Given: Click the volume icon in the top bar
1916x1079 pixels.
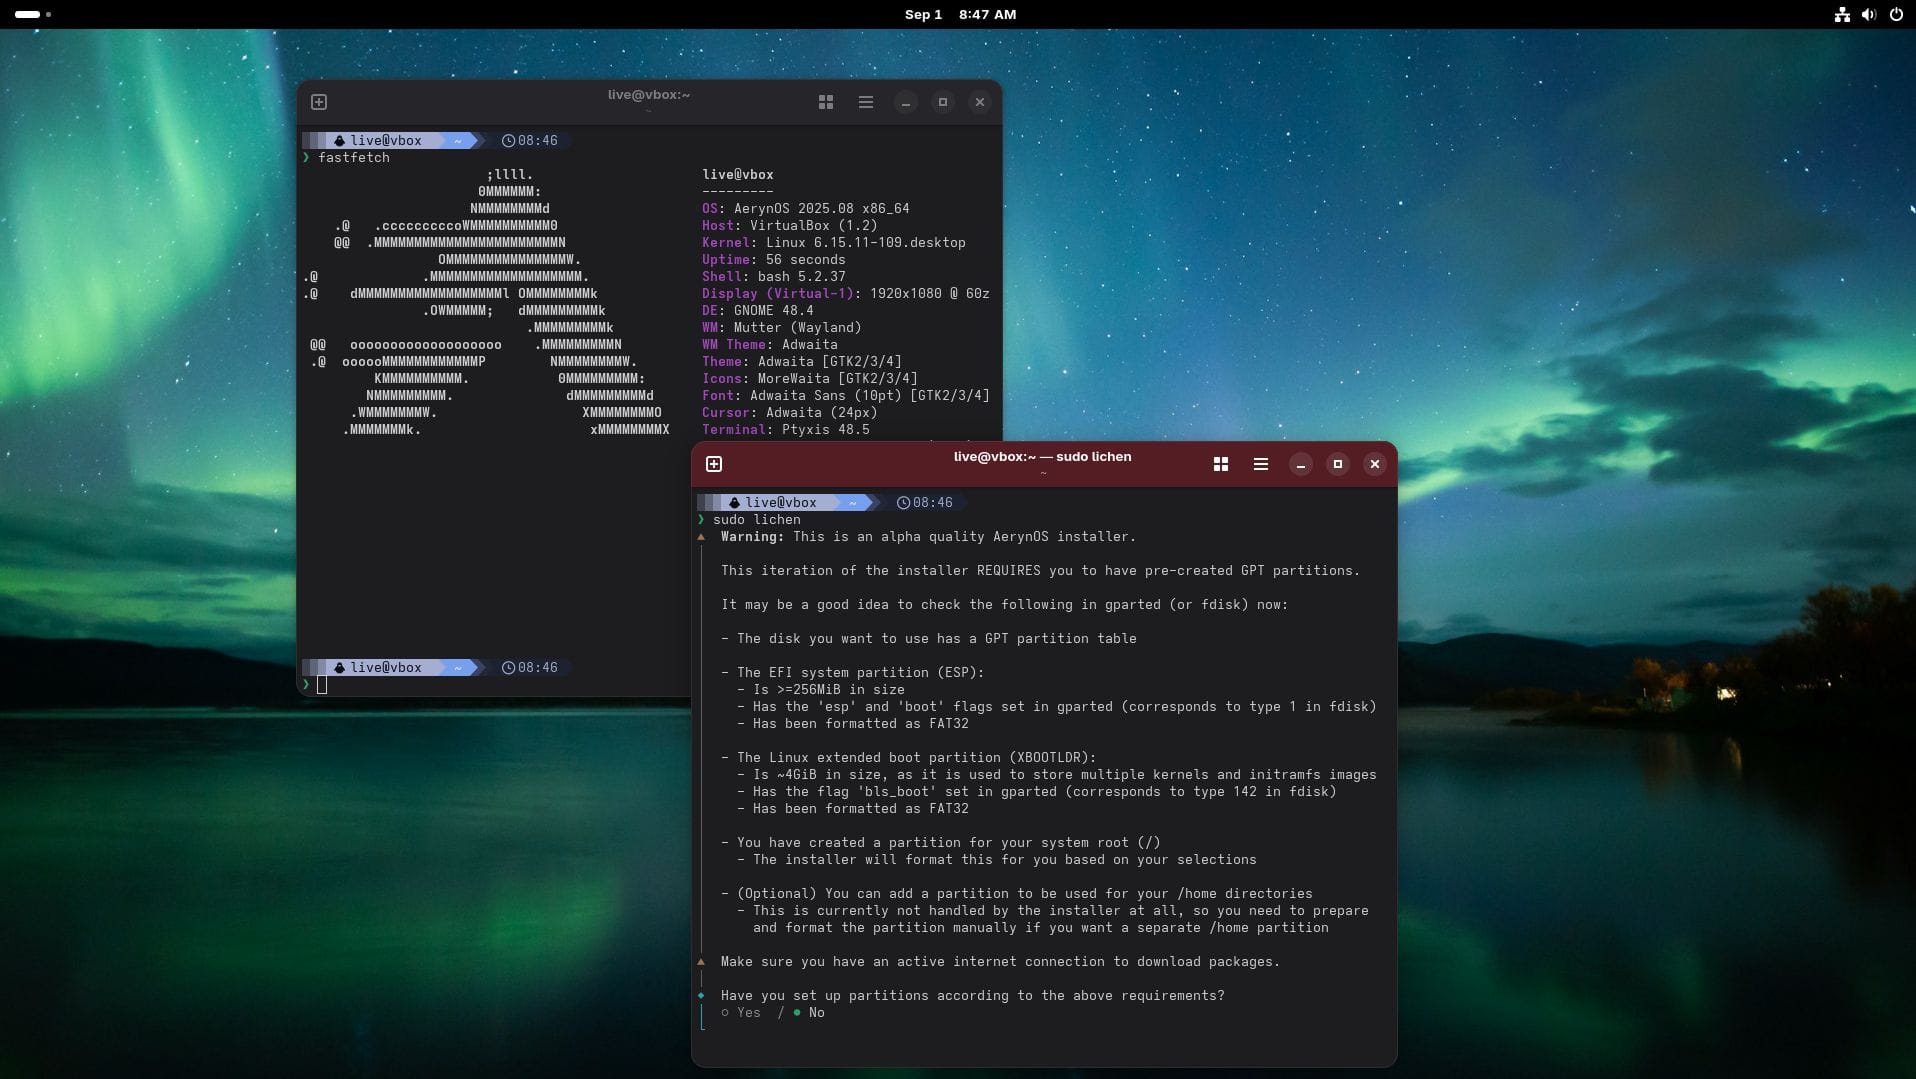Looking at the screenshot, I should pos(1868,15).
